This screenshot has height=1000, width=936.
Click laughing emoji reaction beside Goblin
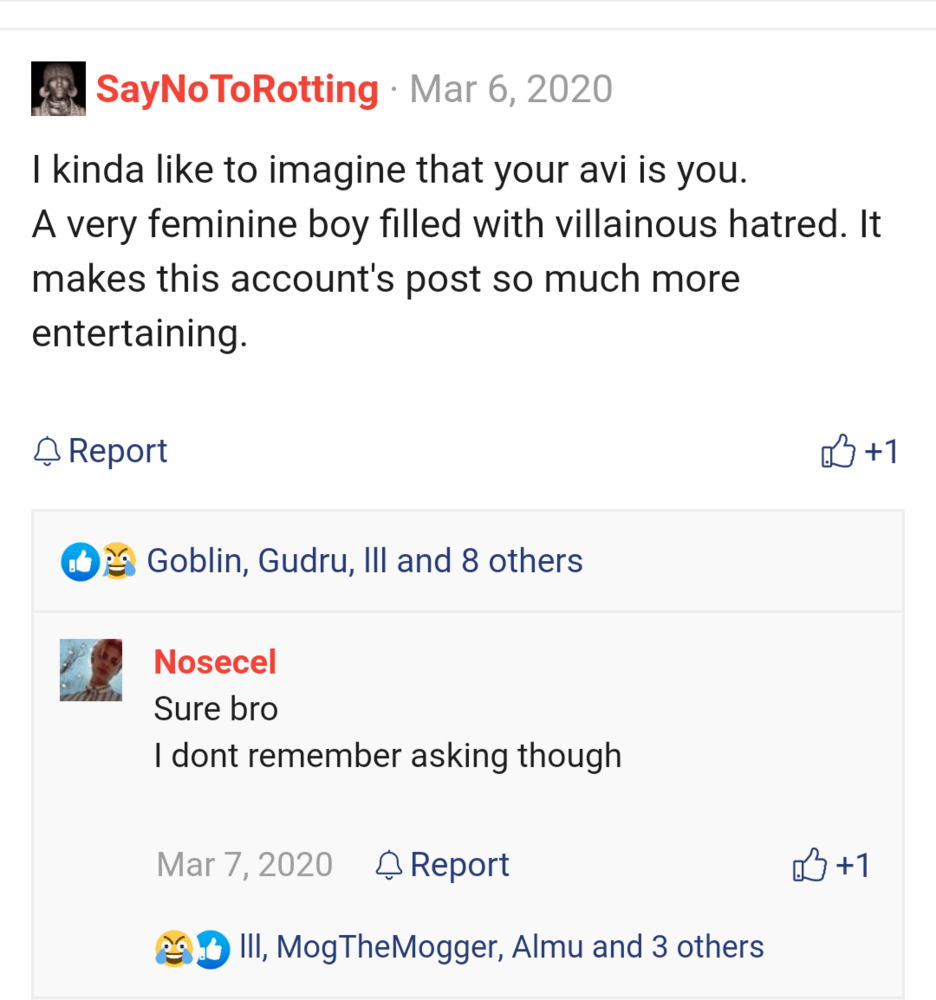coord(119,562)
